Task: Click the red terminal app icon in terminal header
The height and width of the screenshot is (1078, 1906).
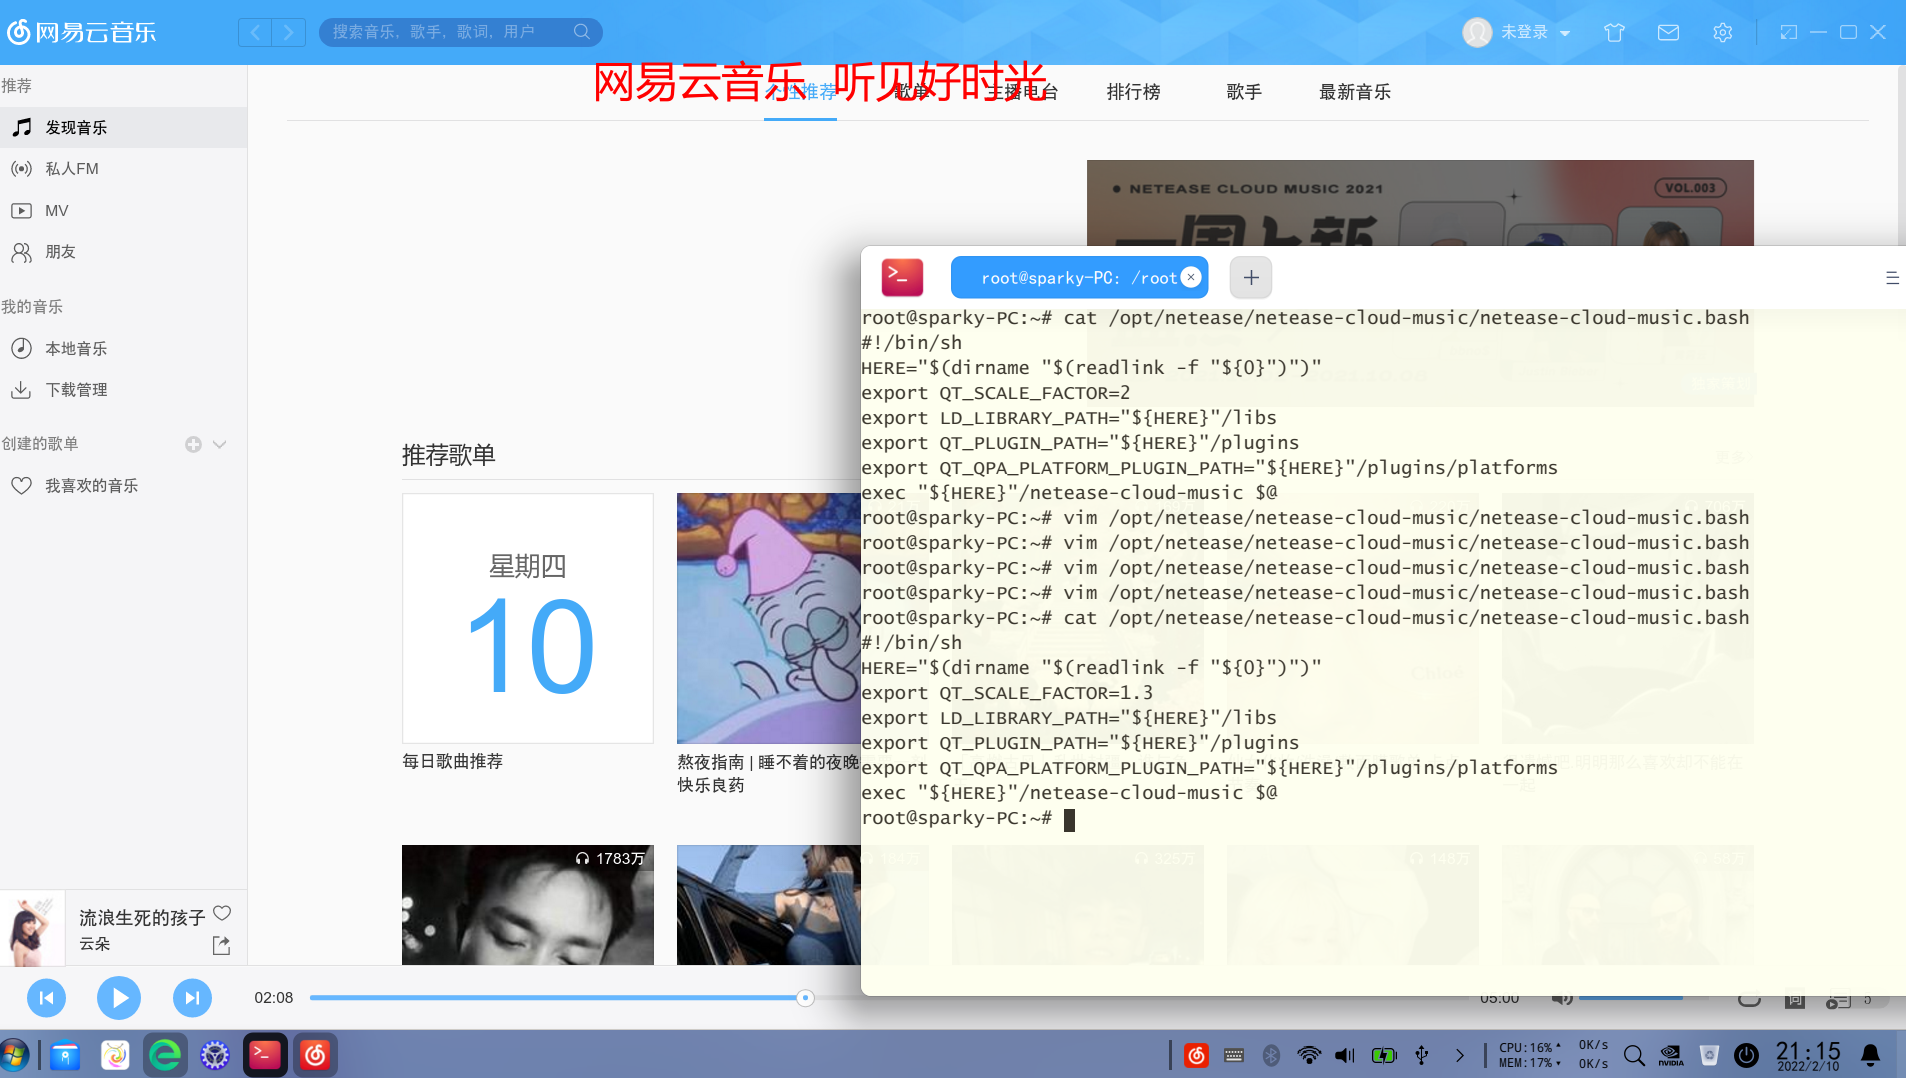Action: (902, 278)
